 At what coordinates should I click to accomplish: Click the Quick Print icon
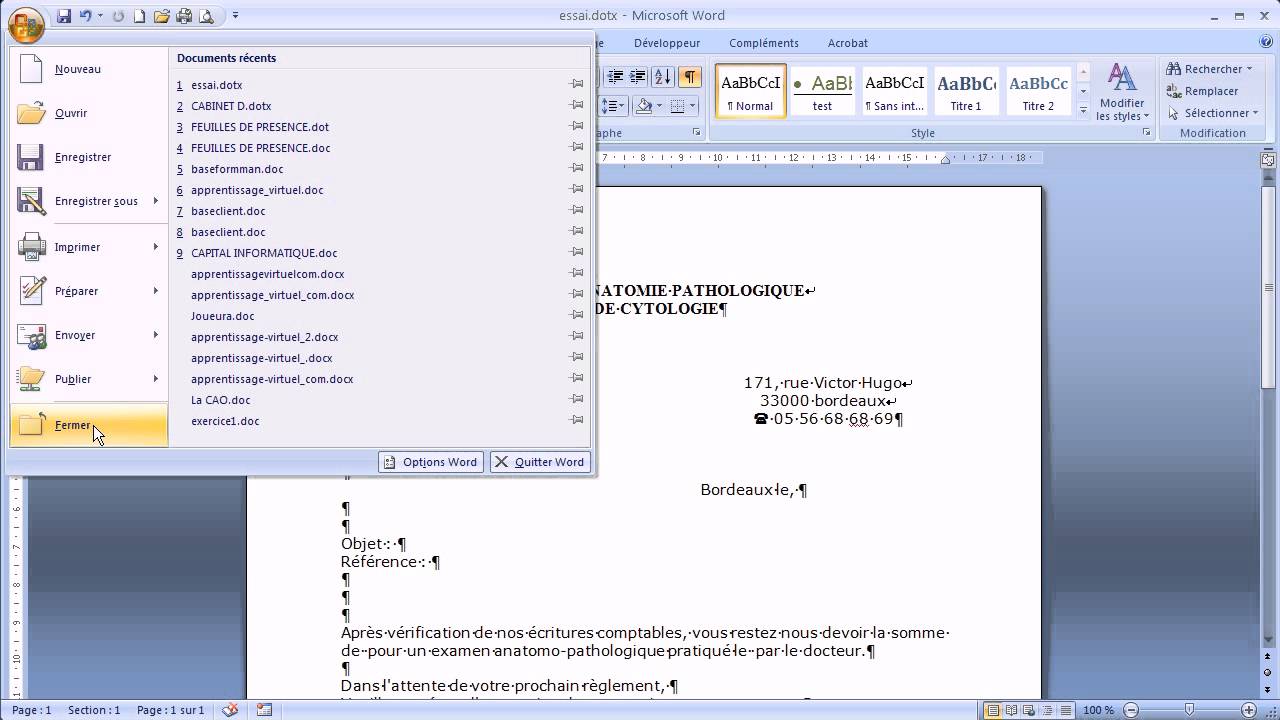click(184, 16)
